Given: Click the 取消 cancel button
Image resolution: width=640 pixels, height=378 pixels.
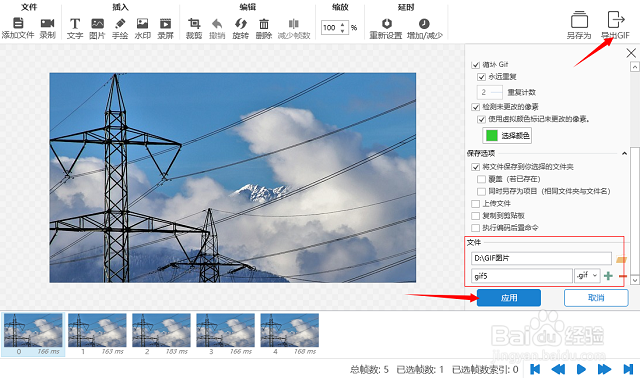Looking at the screenshot, I should [x=596, y=298].
